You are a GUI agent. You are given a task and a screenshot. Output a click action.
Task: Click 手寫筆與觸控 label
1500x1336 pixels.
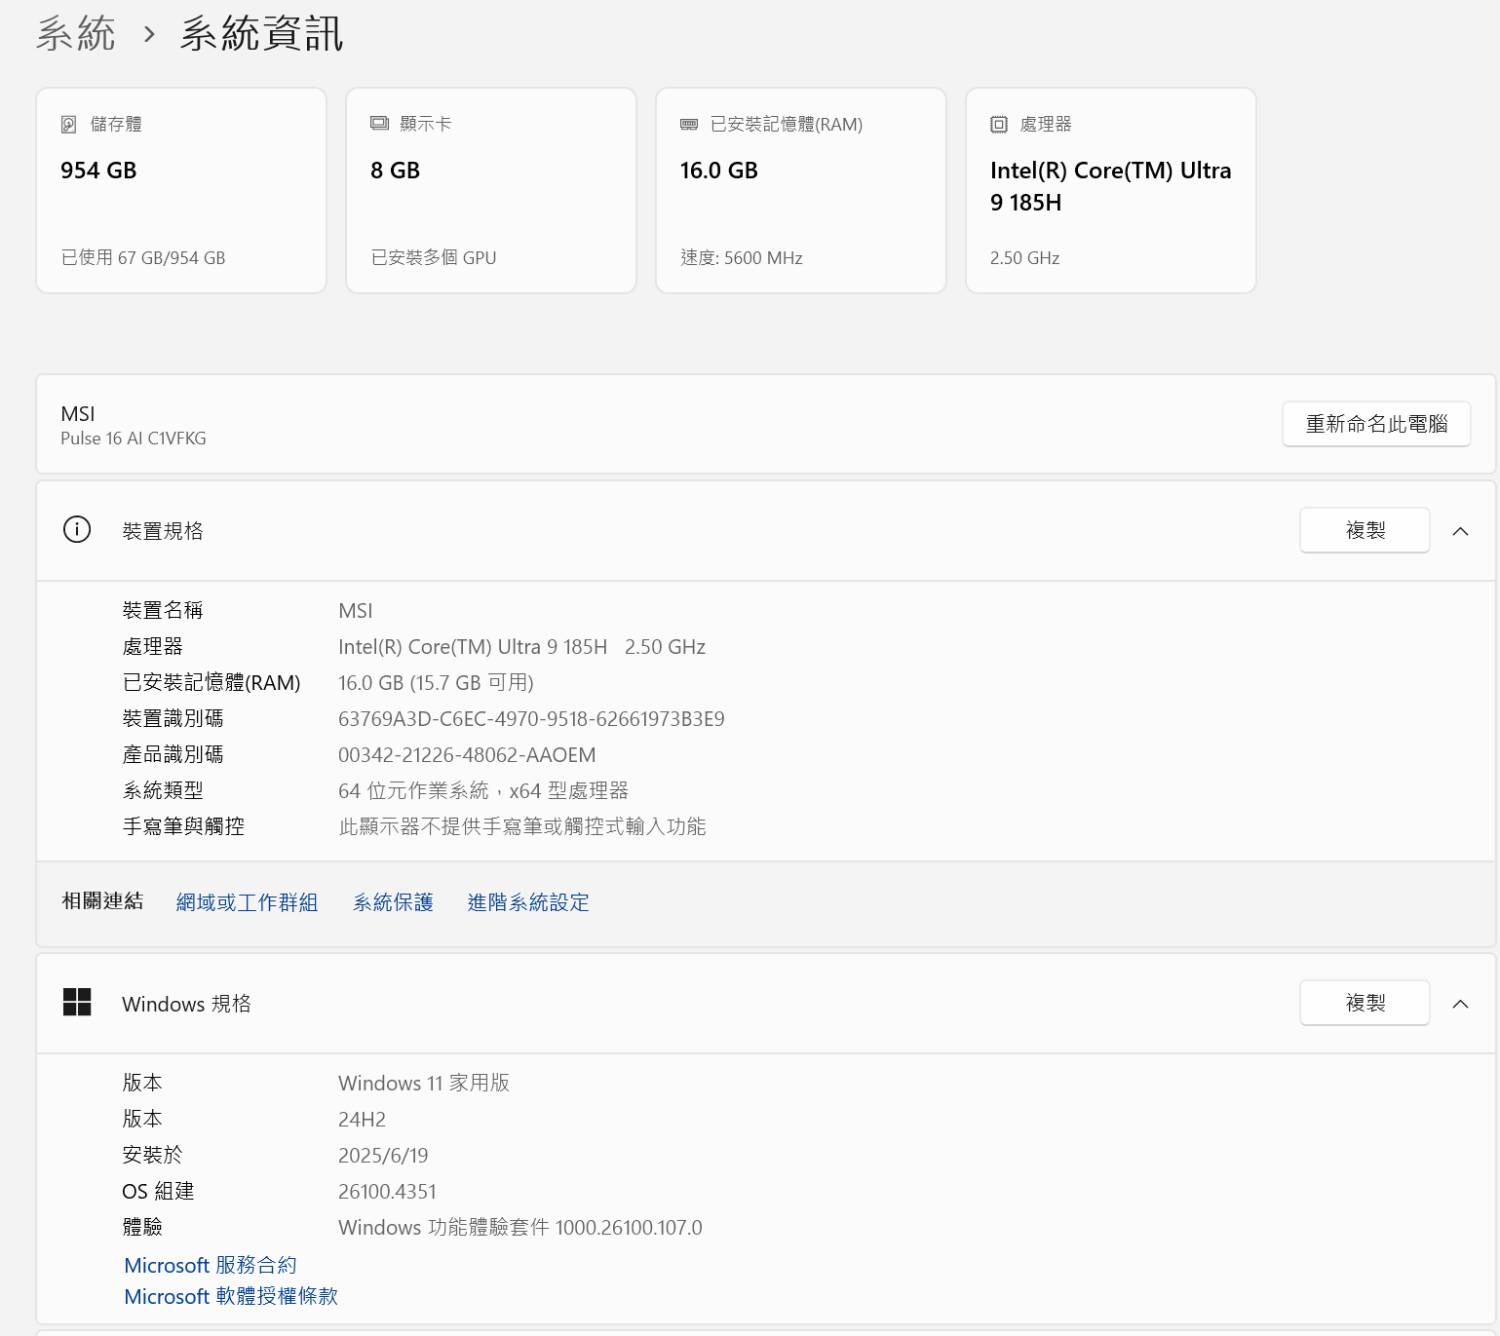point(183,827)
